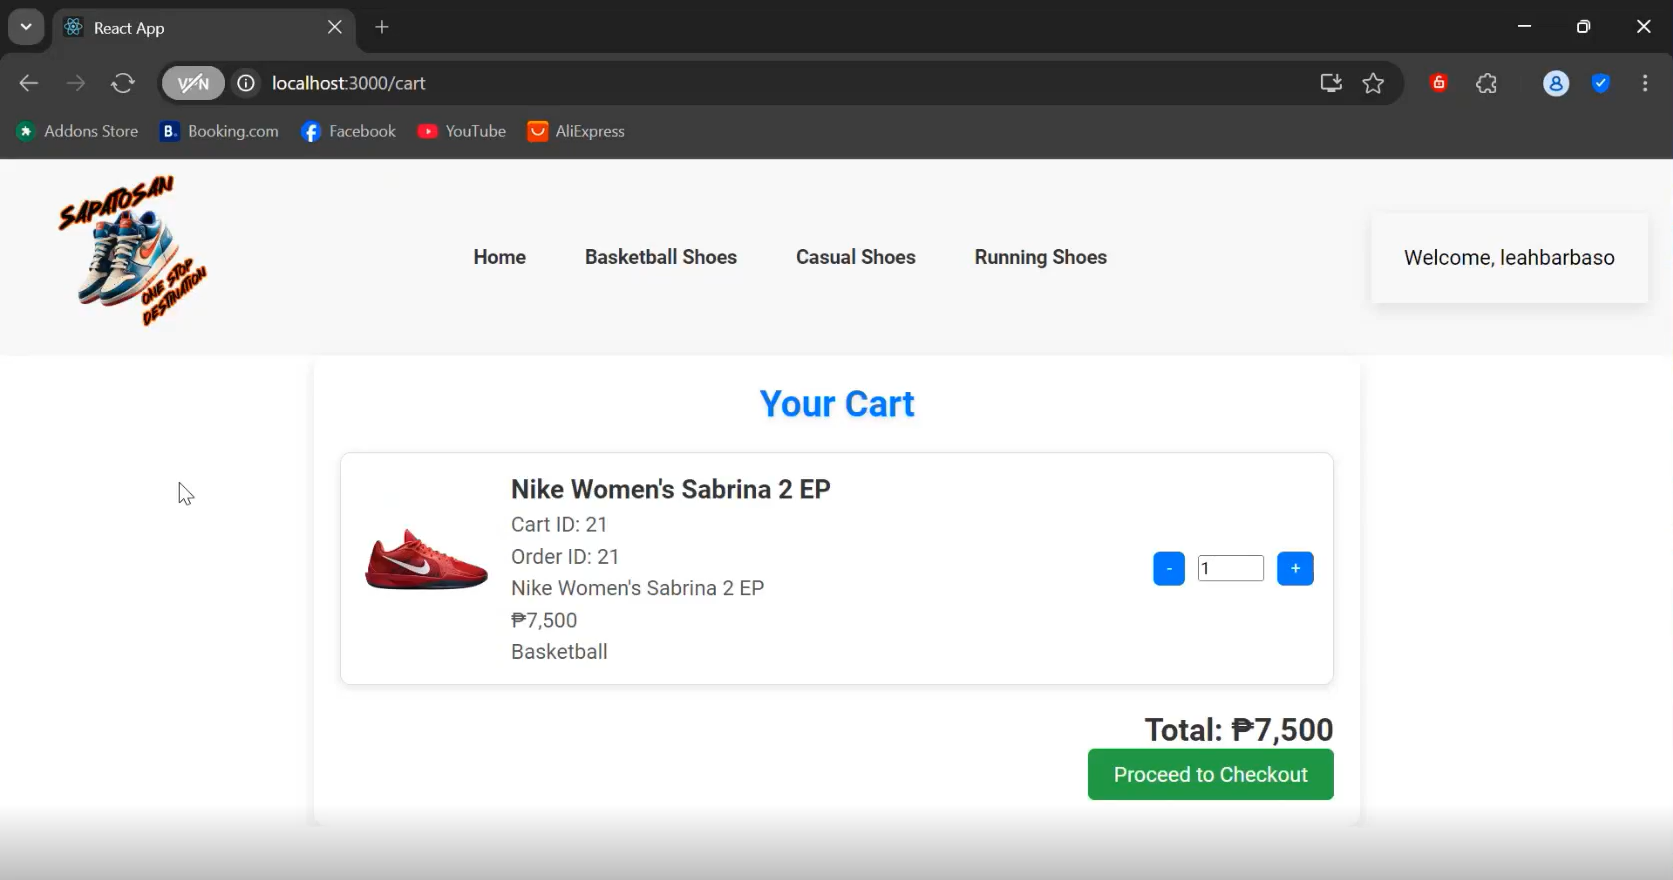The image size is (1673, 880).
Task: Bookmark this page with the star
Action: (1374, 83)
